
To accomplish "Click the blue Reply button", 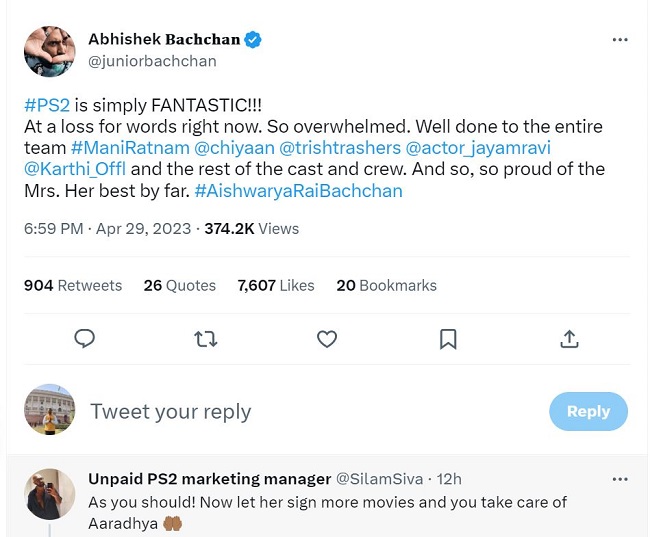I will pos(588,411).
